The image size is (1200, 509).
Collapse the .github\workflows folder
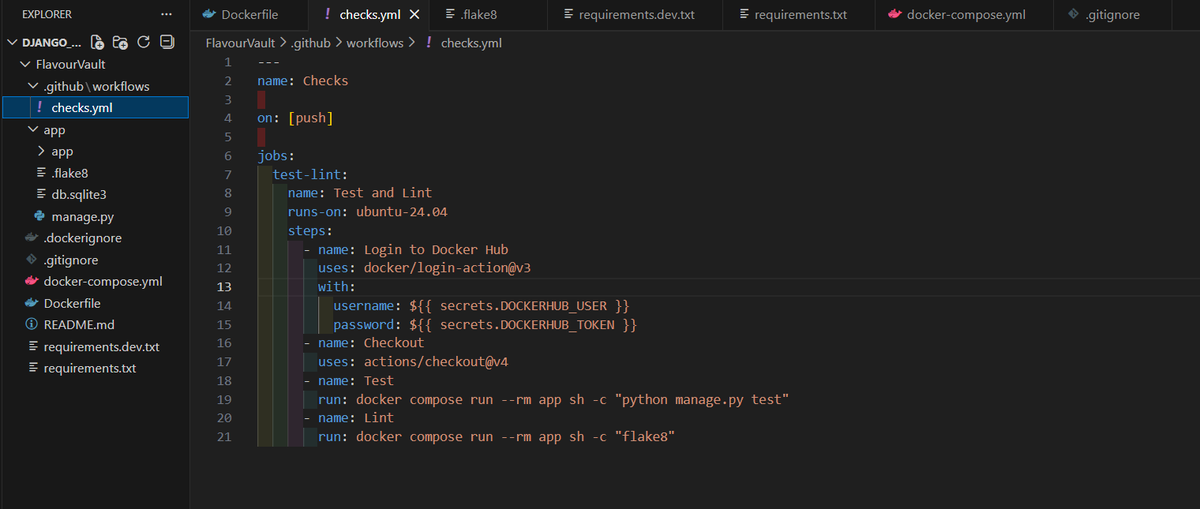tap(34, 86)
